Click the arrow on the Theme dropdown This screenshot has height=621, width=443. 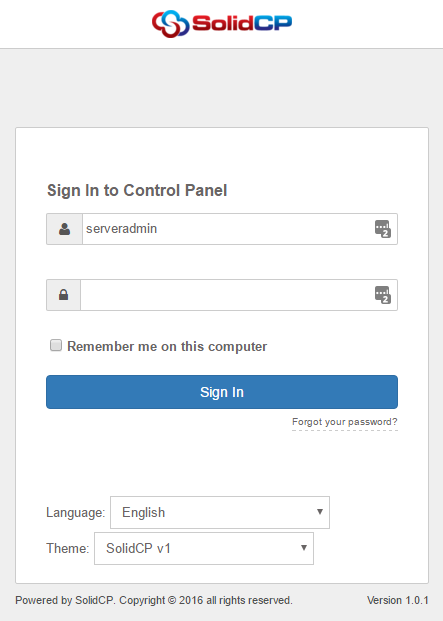[304, 548]
